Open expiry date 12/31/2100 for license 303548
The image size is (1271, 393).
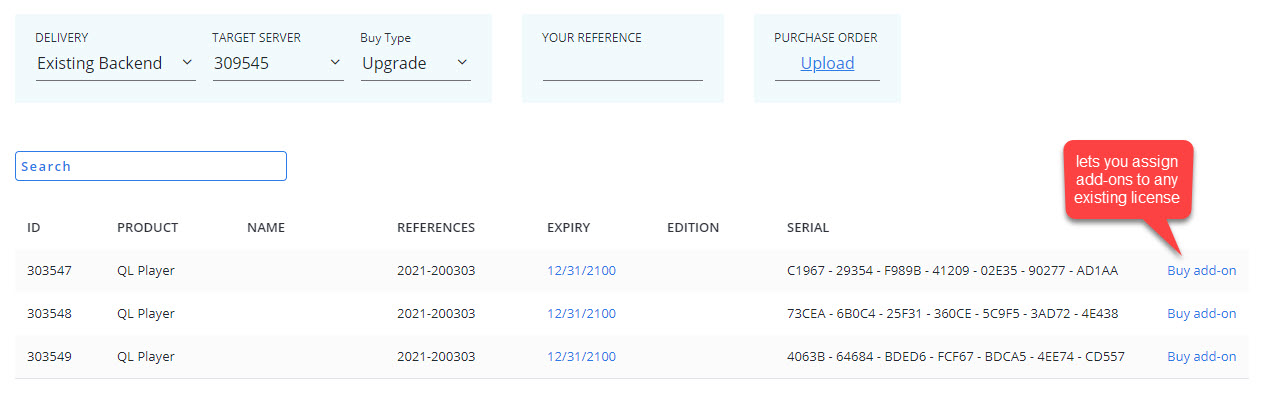[581, 313]
